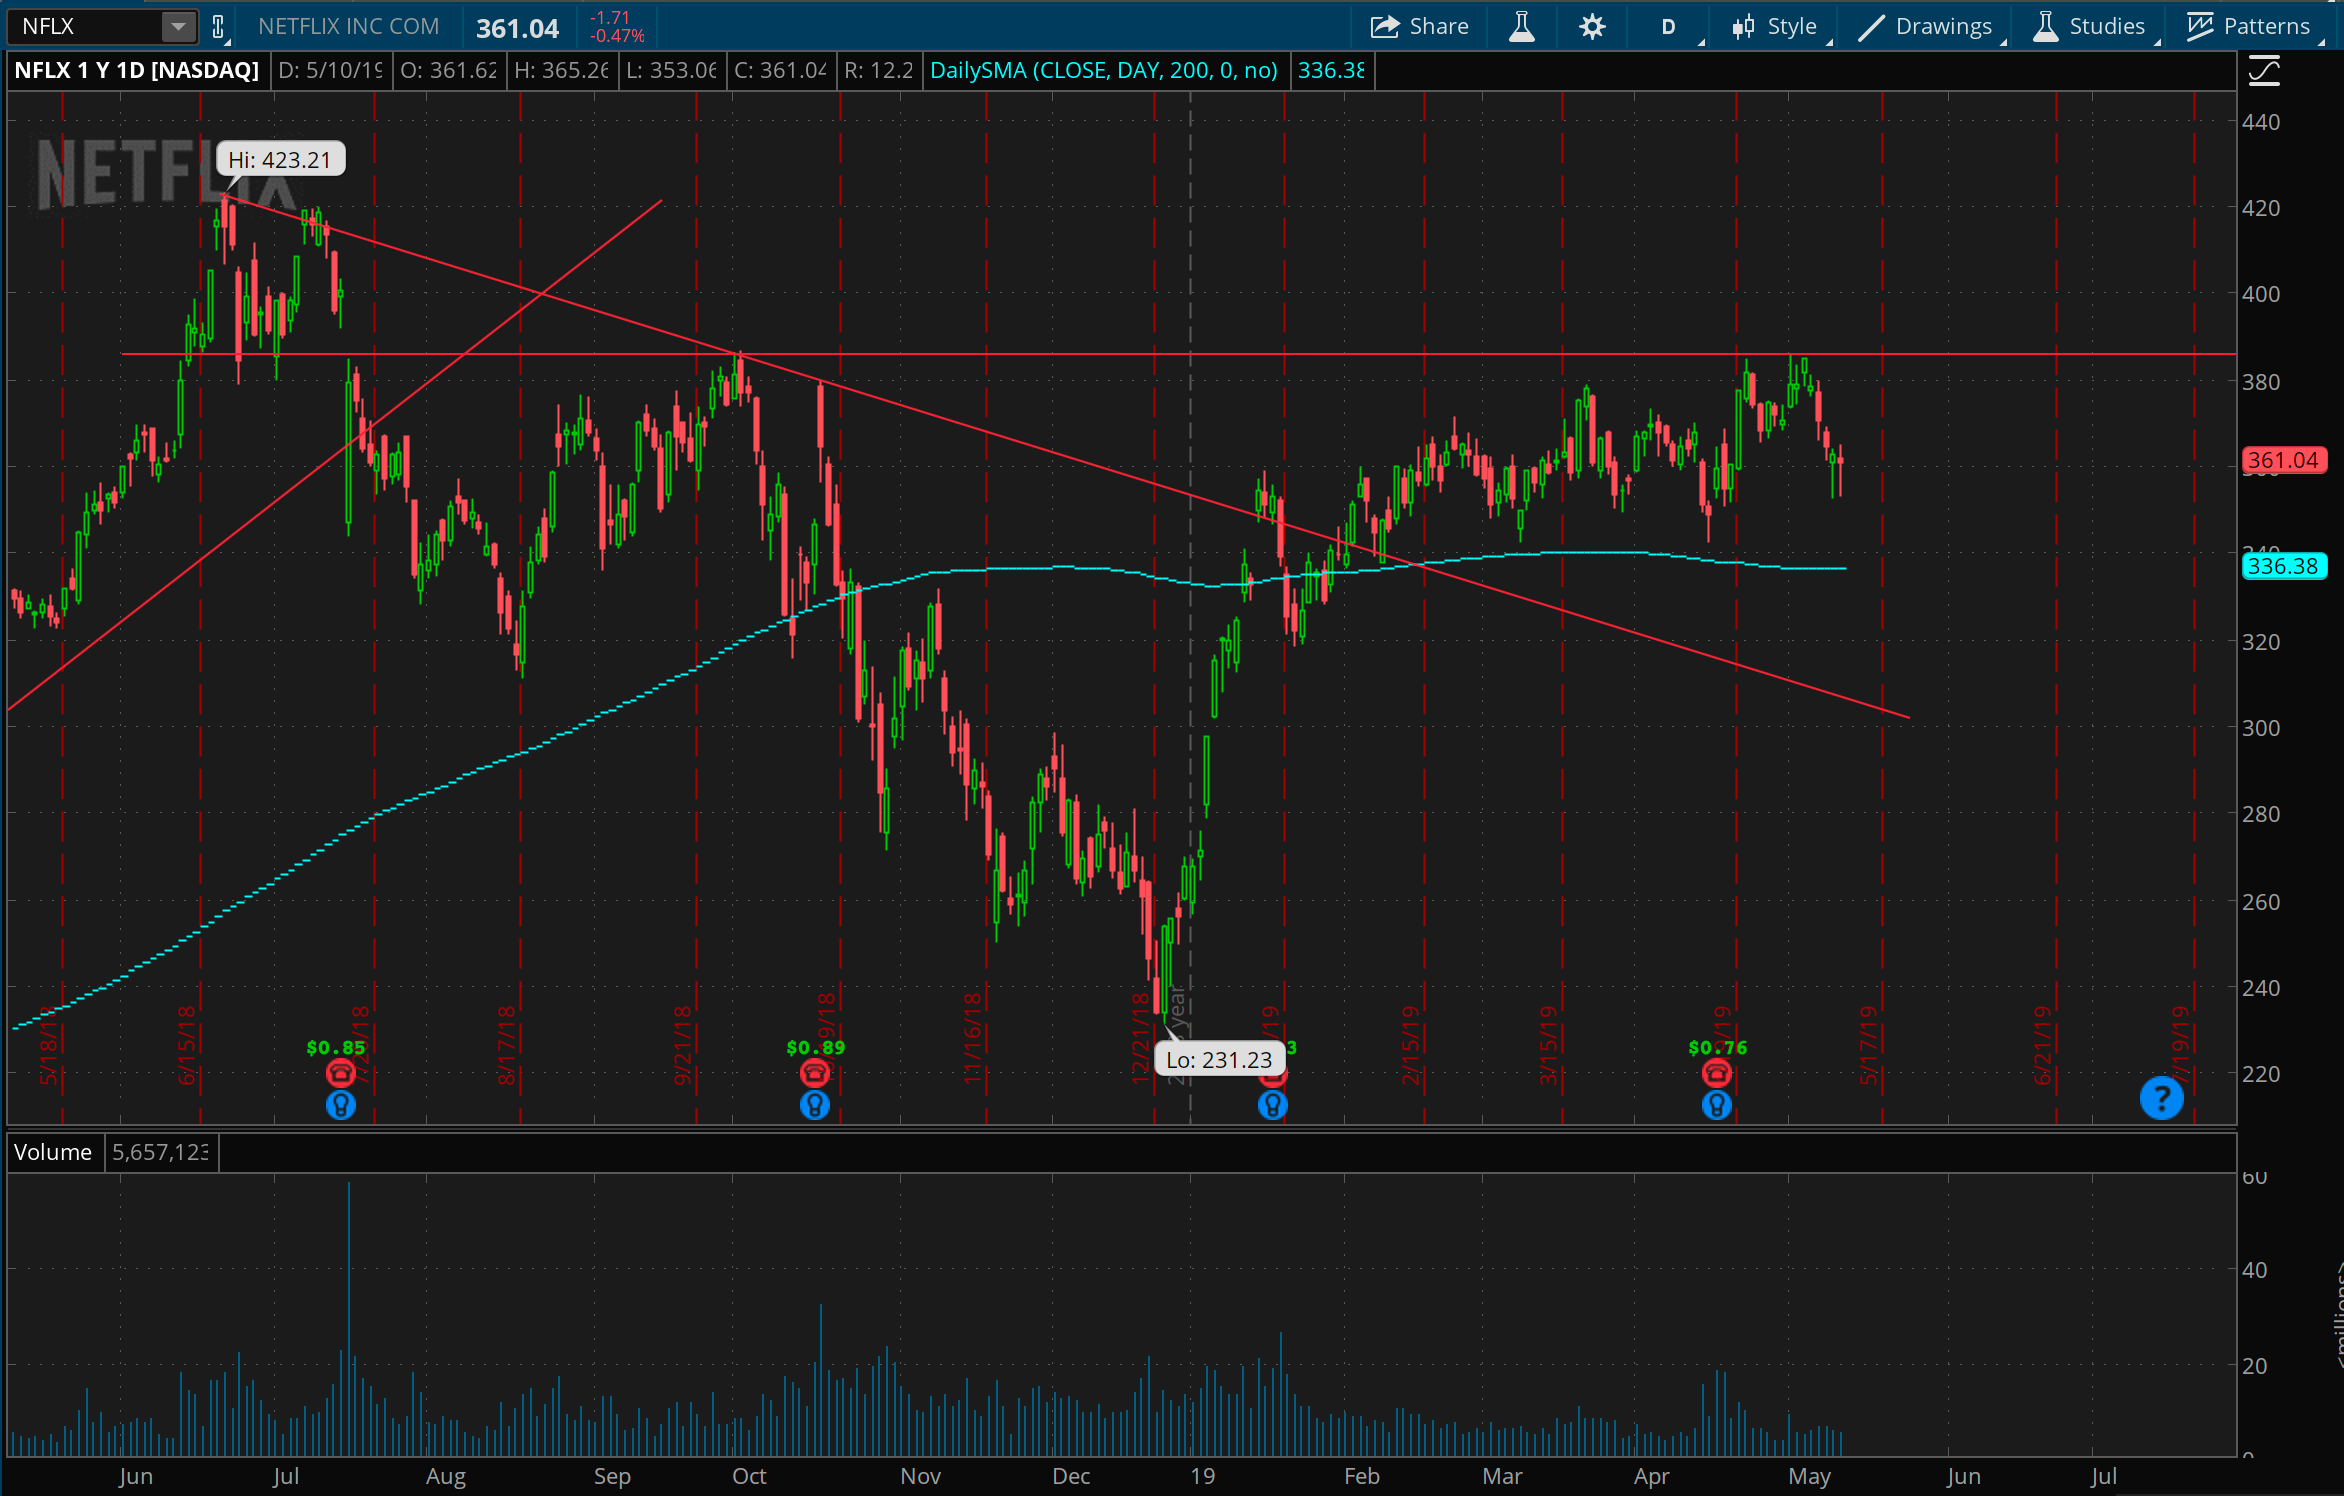Click the Share button
The width and height of the screenshot is (2344, 1496).
[x=1419, y=26]
